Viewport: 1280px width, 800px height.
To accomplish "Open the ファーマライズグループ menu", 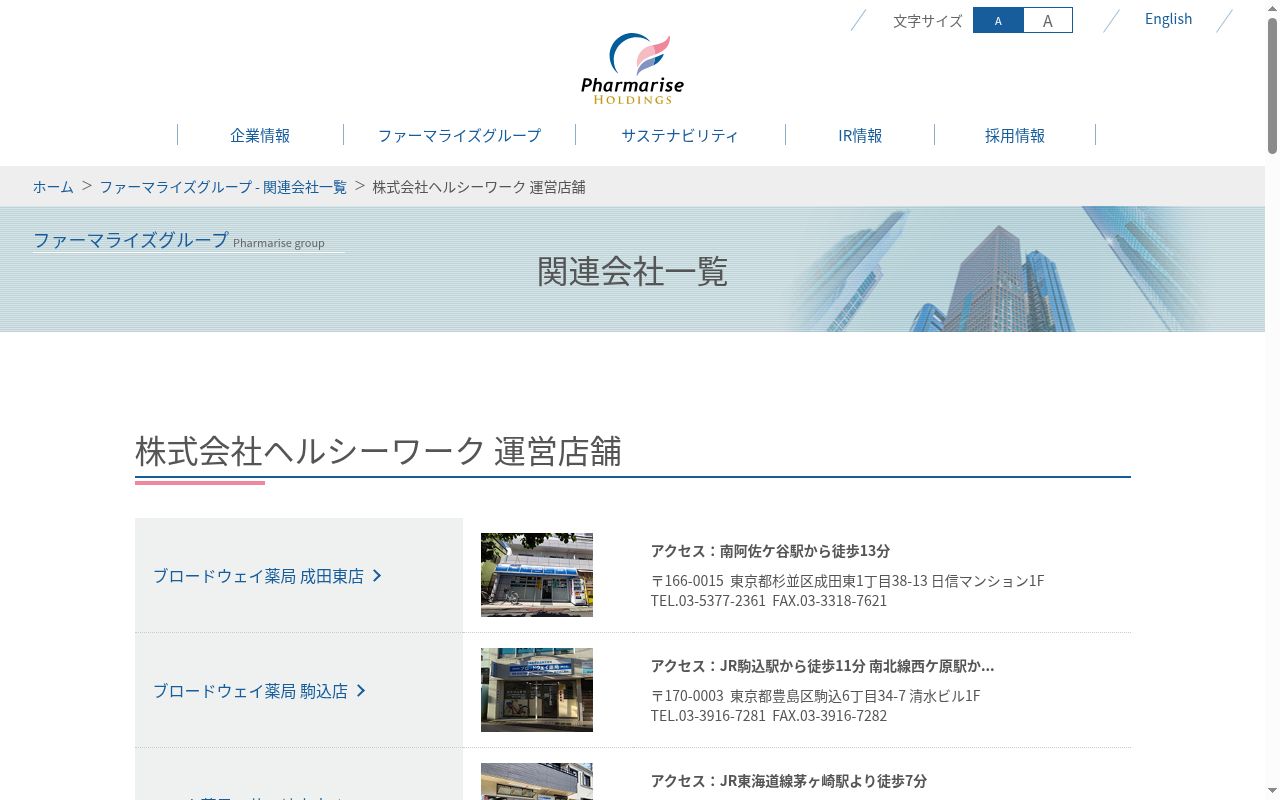I will point(459,135).
